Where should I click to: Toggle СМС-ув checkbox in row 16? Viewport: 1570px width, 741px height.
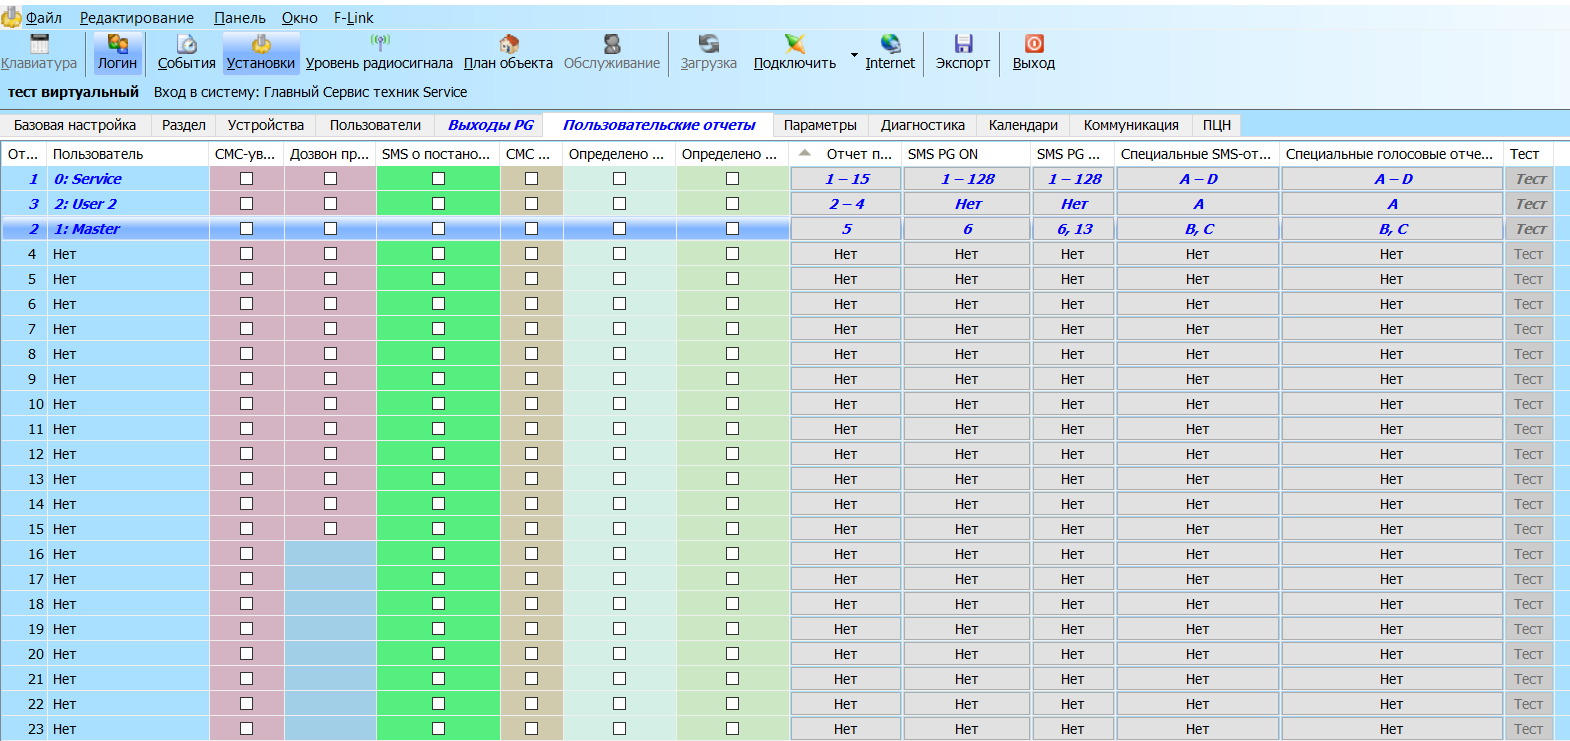tap(247, 554)
